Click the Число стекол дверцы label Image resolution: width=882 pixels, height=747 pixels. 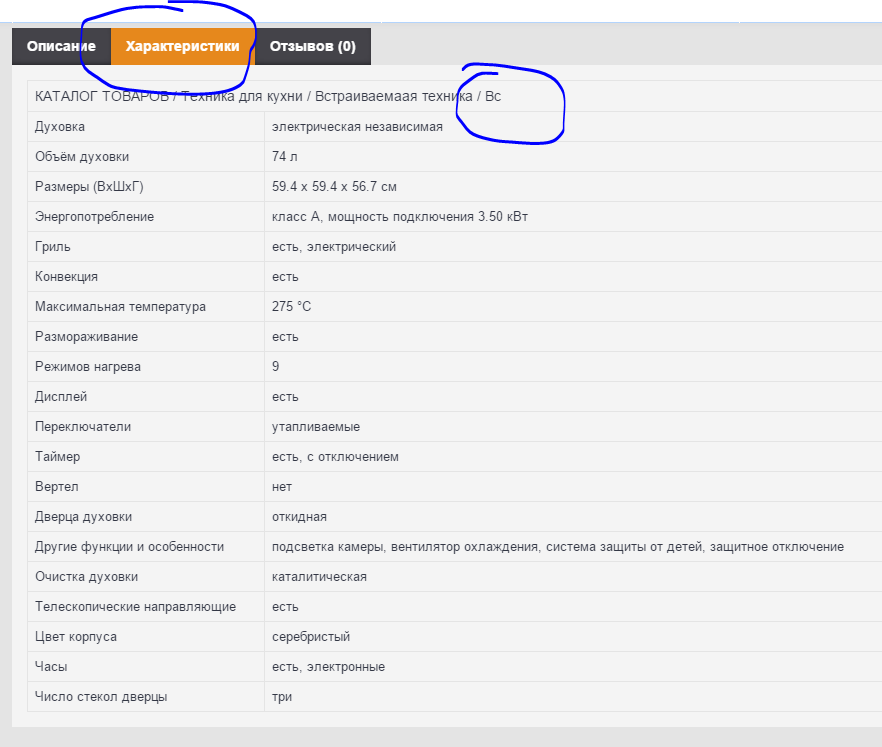coord(101,696)
